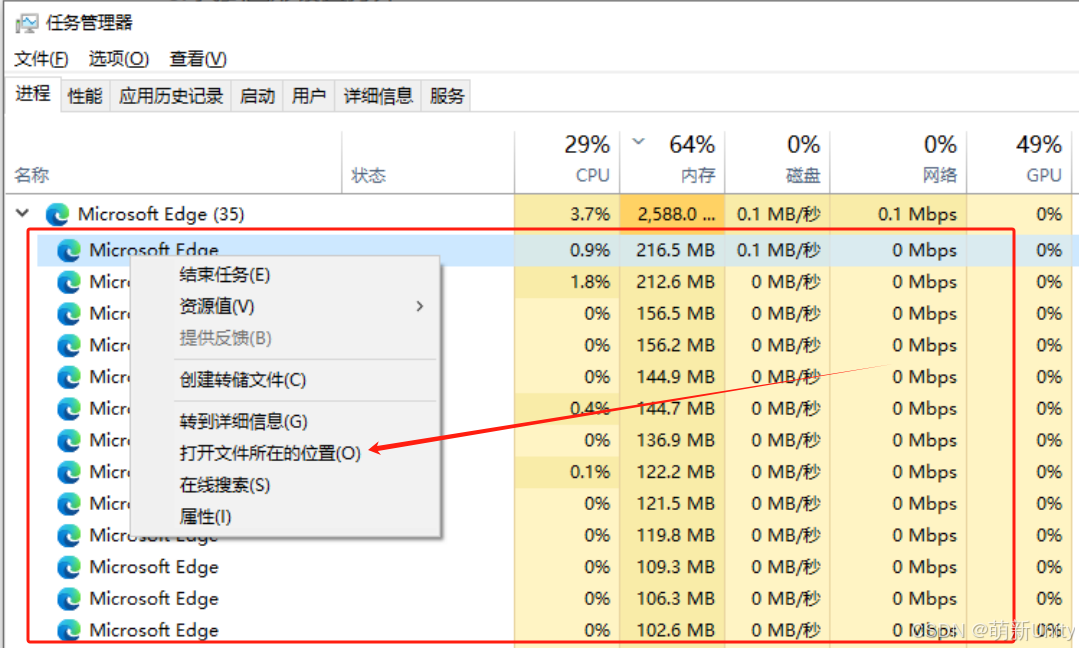
Task: Click Edge icon in 144.9 MB row
Action: (69, 377)
